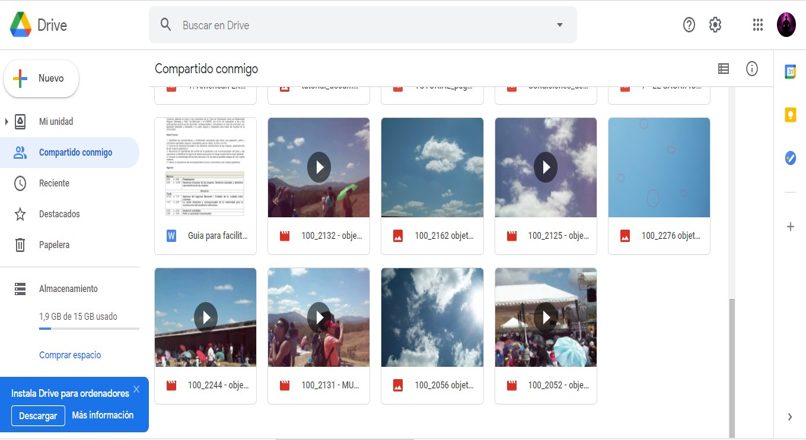
Task: Open Papelera in the sidebar
Action: (x=54, y=245)
